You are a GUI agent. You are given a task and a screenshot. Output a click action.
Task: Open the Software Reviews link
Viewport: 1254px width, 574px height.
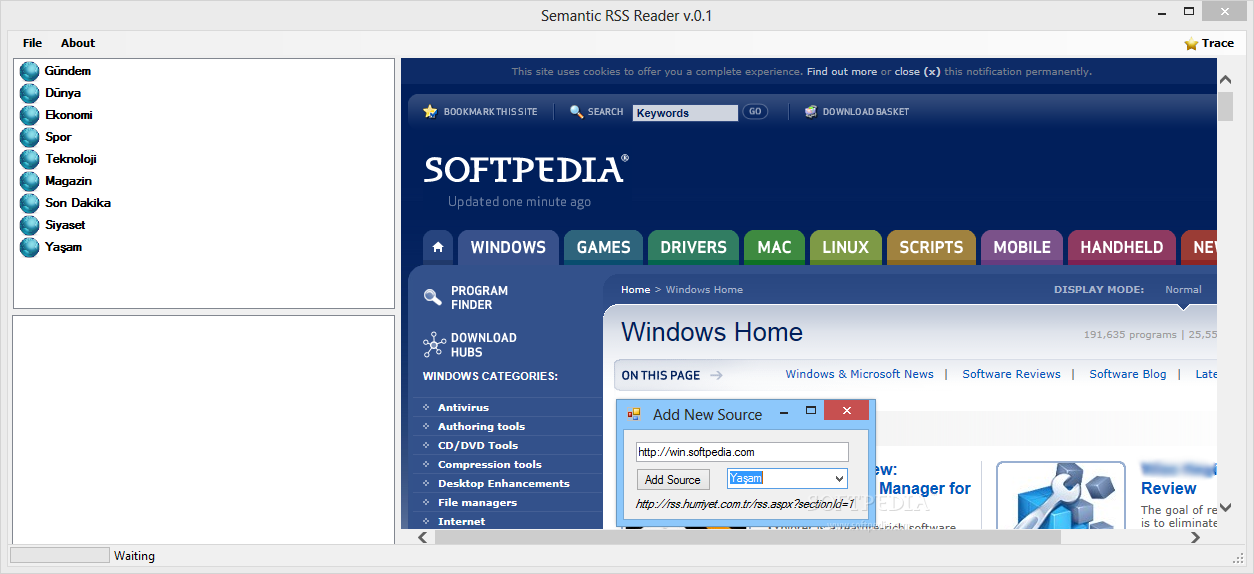click(1011, 374)
